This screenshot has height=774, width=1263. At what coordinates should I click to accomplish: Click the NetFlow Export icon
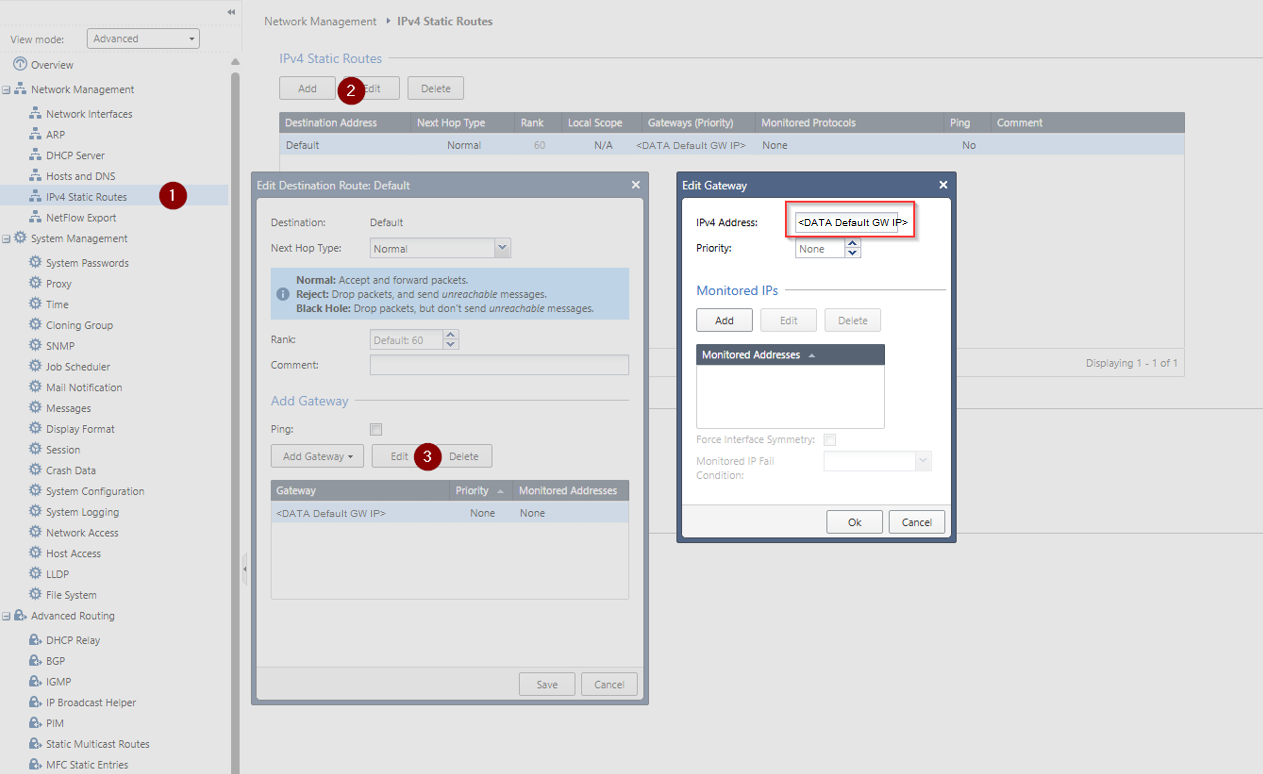[35, 217]
